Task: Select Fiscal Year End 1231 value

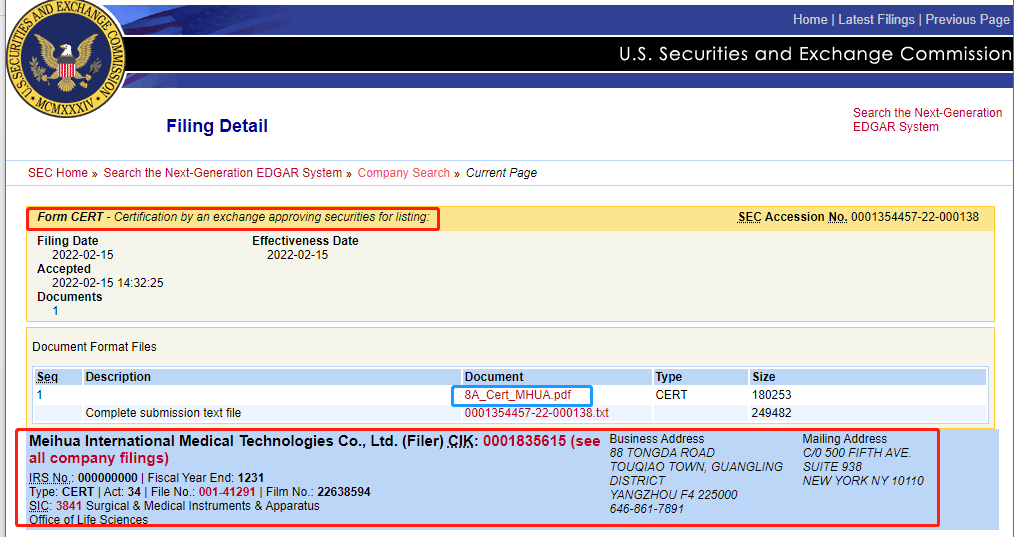Action: pyautogui.click(x=251, y=478)
